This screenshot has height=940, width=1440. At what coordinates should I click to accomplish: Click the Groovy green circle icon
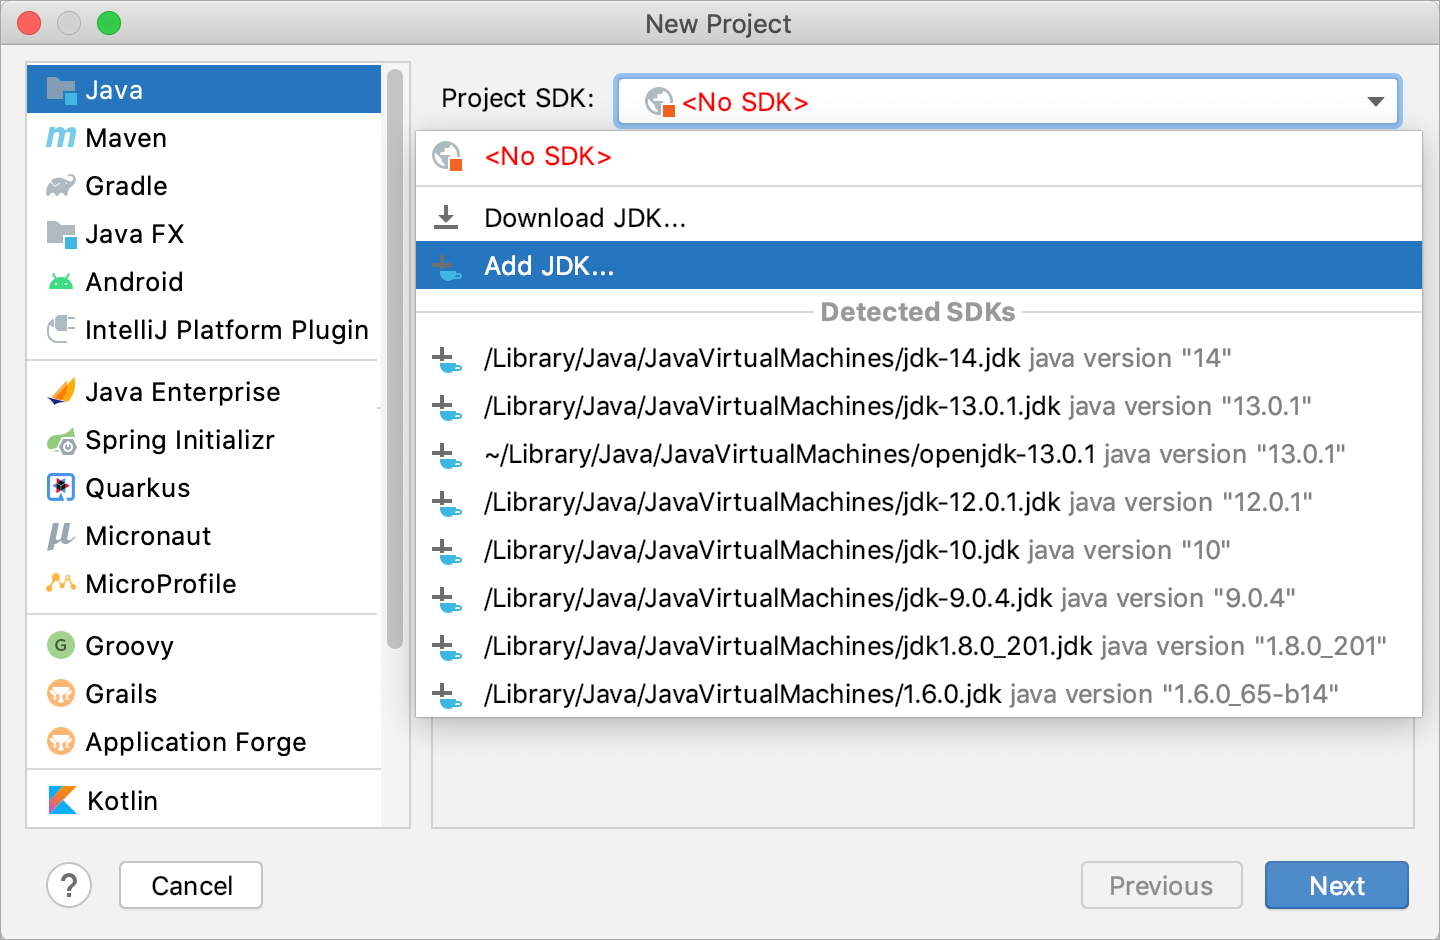click(x=61, y=645)
